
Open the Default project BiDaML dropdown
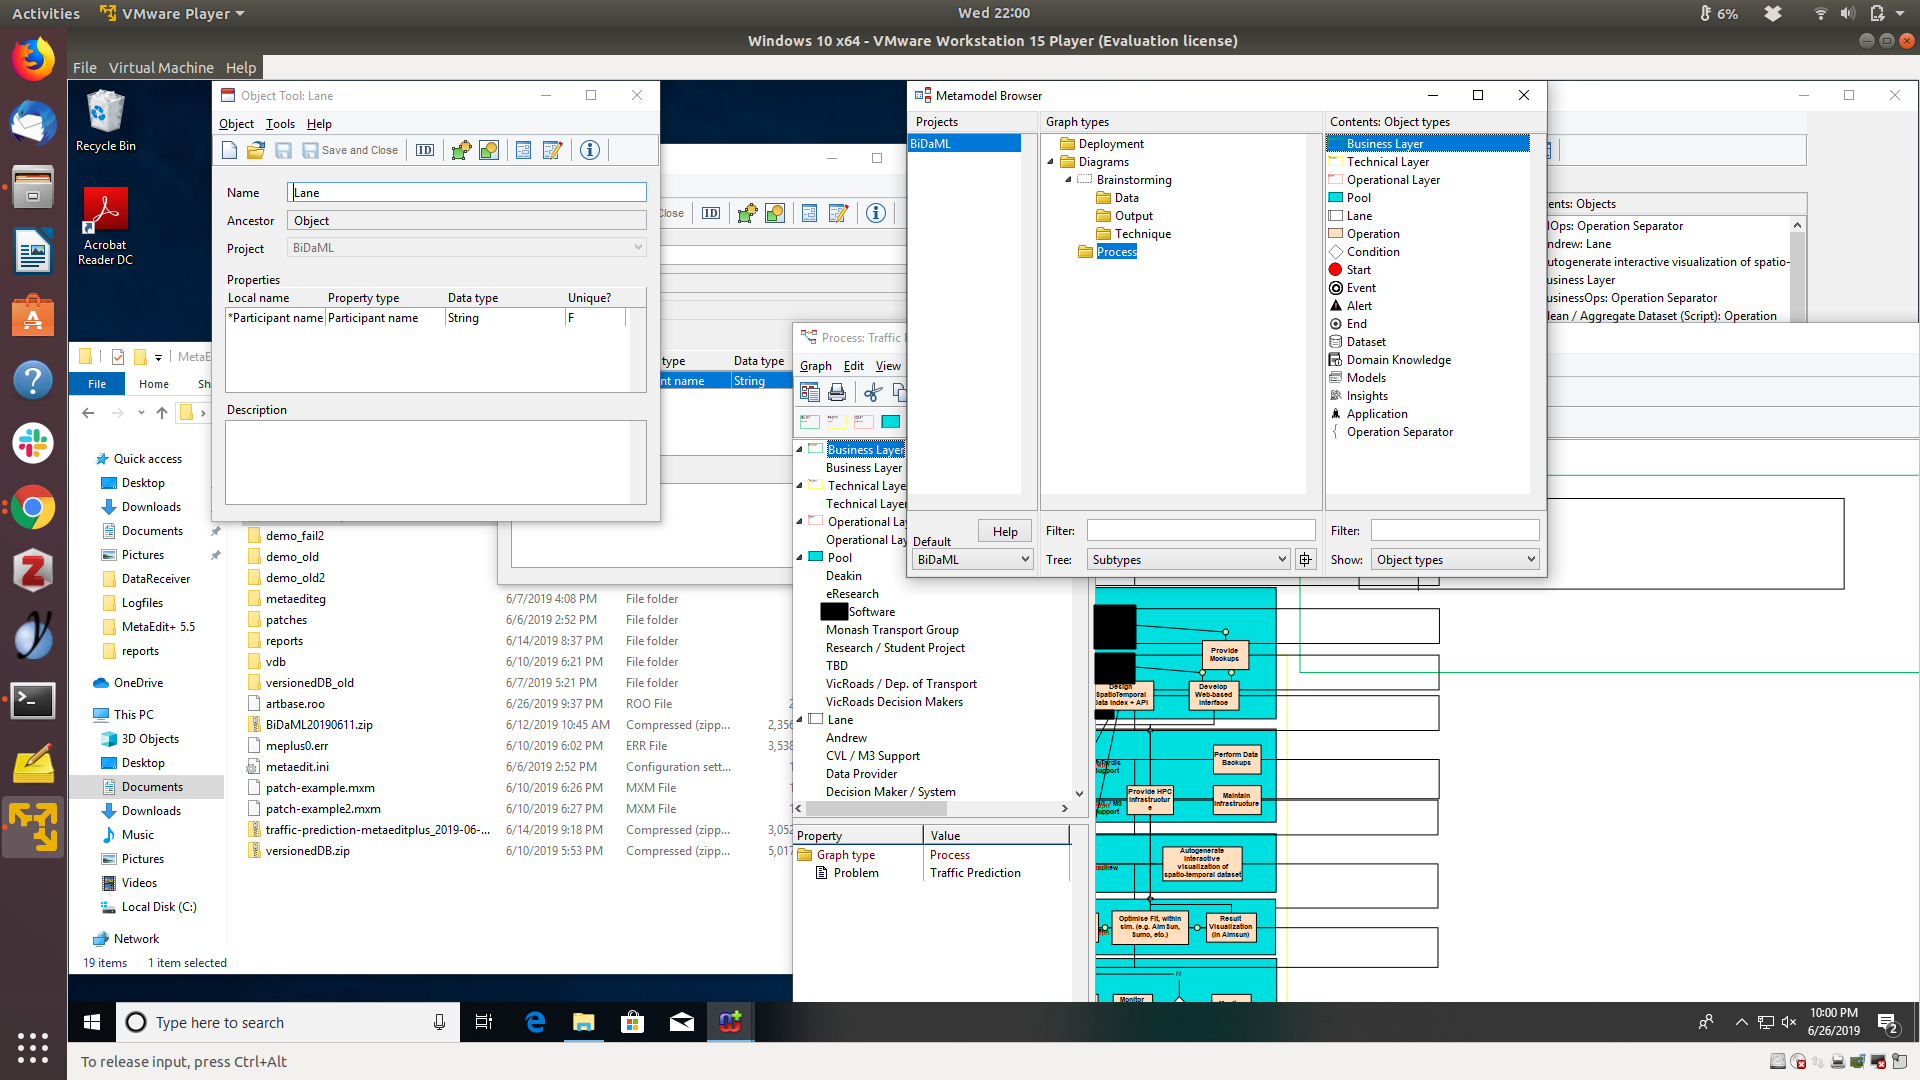[972, 560]
